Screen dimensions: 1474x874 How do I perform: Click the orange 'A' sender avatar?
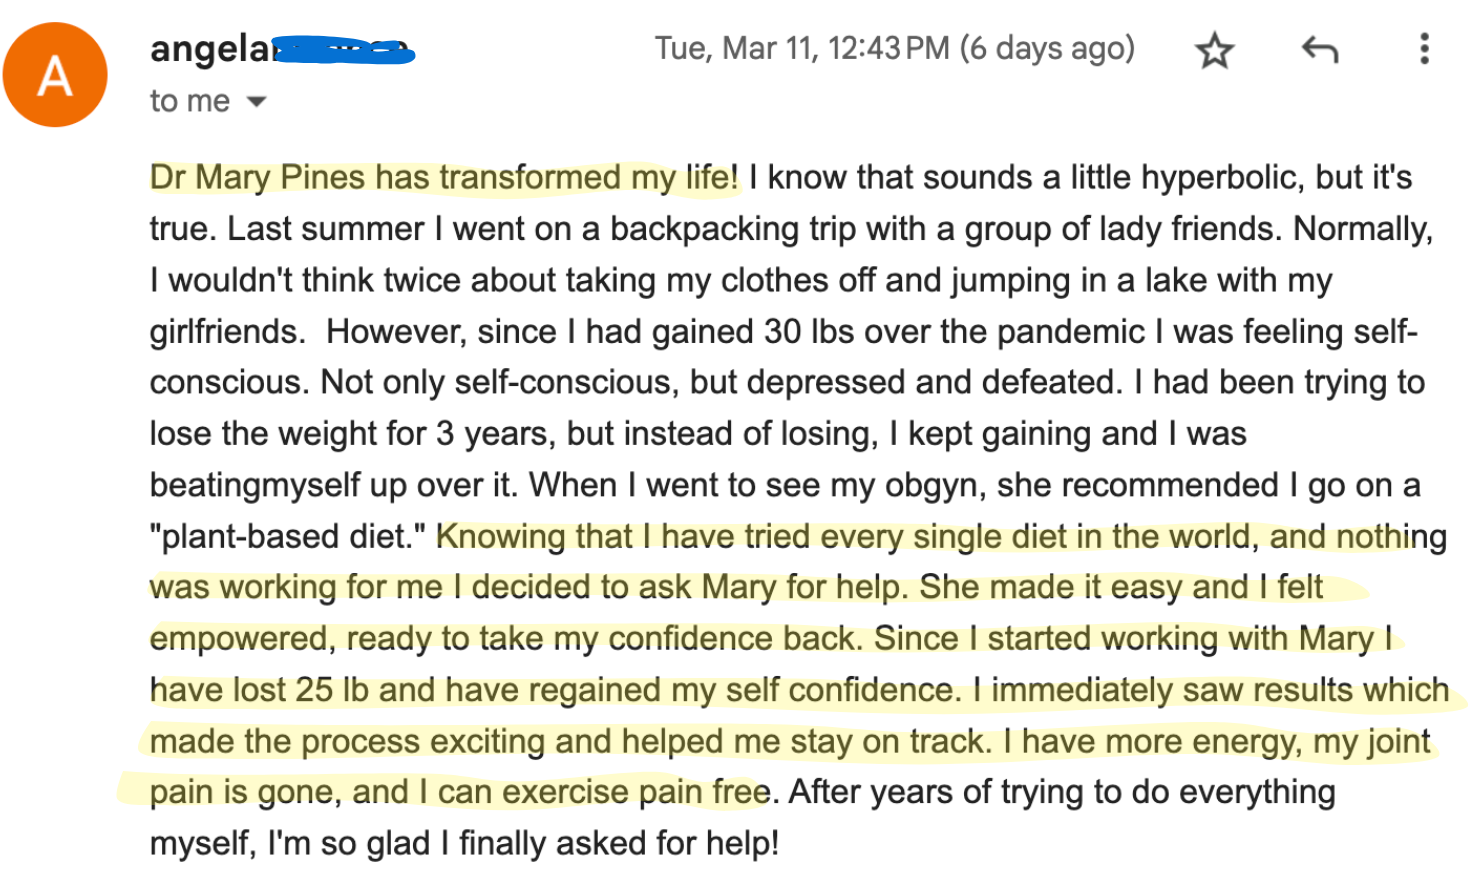click(55, 75)
